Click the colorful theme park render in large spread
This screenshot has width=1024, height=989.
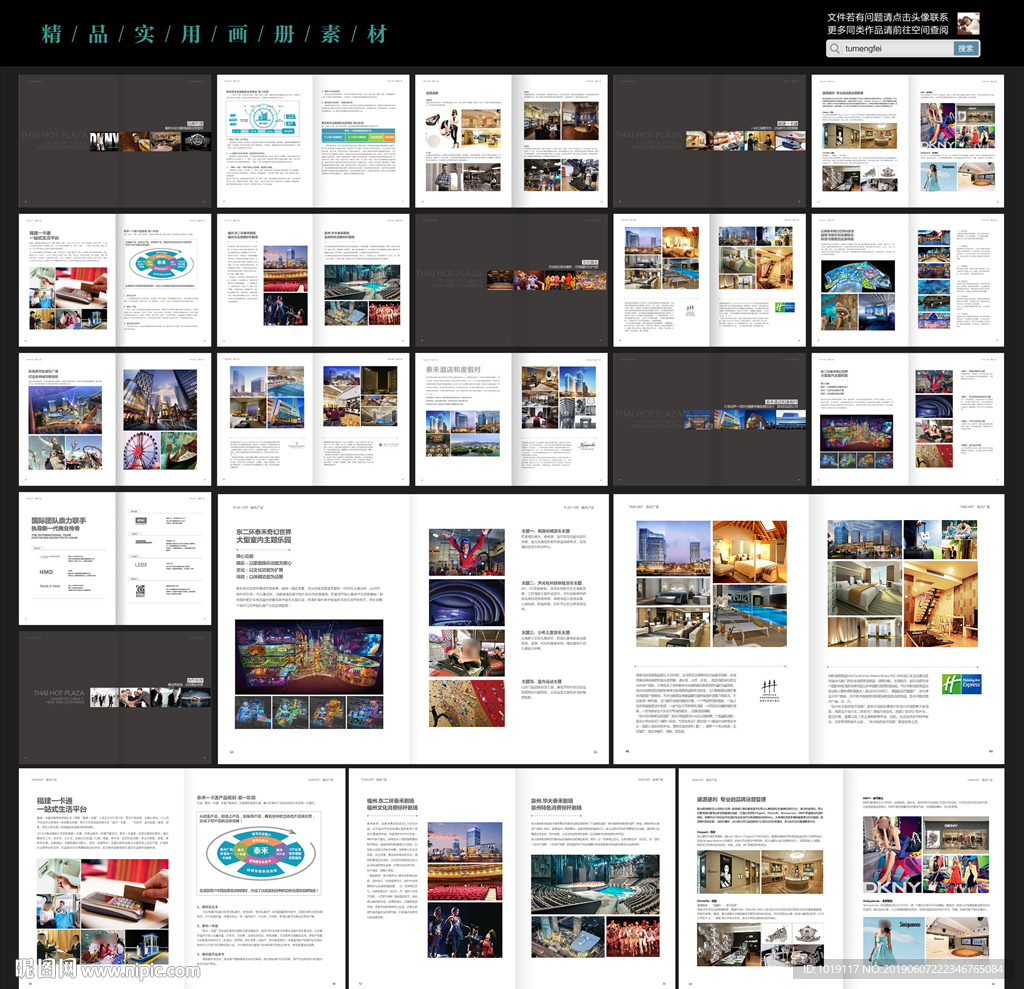(309, 657)
